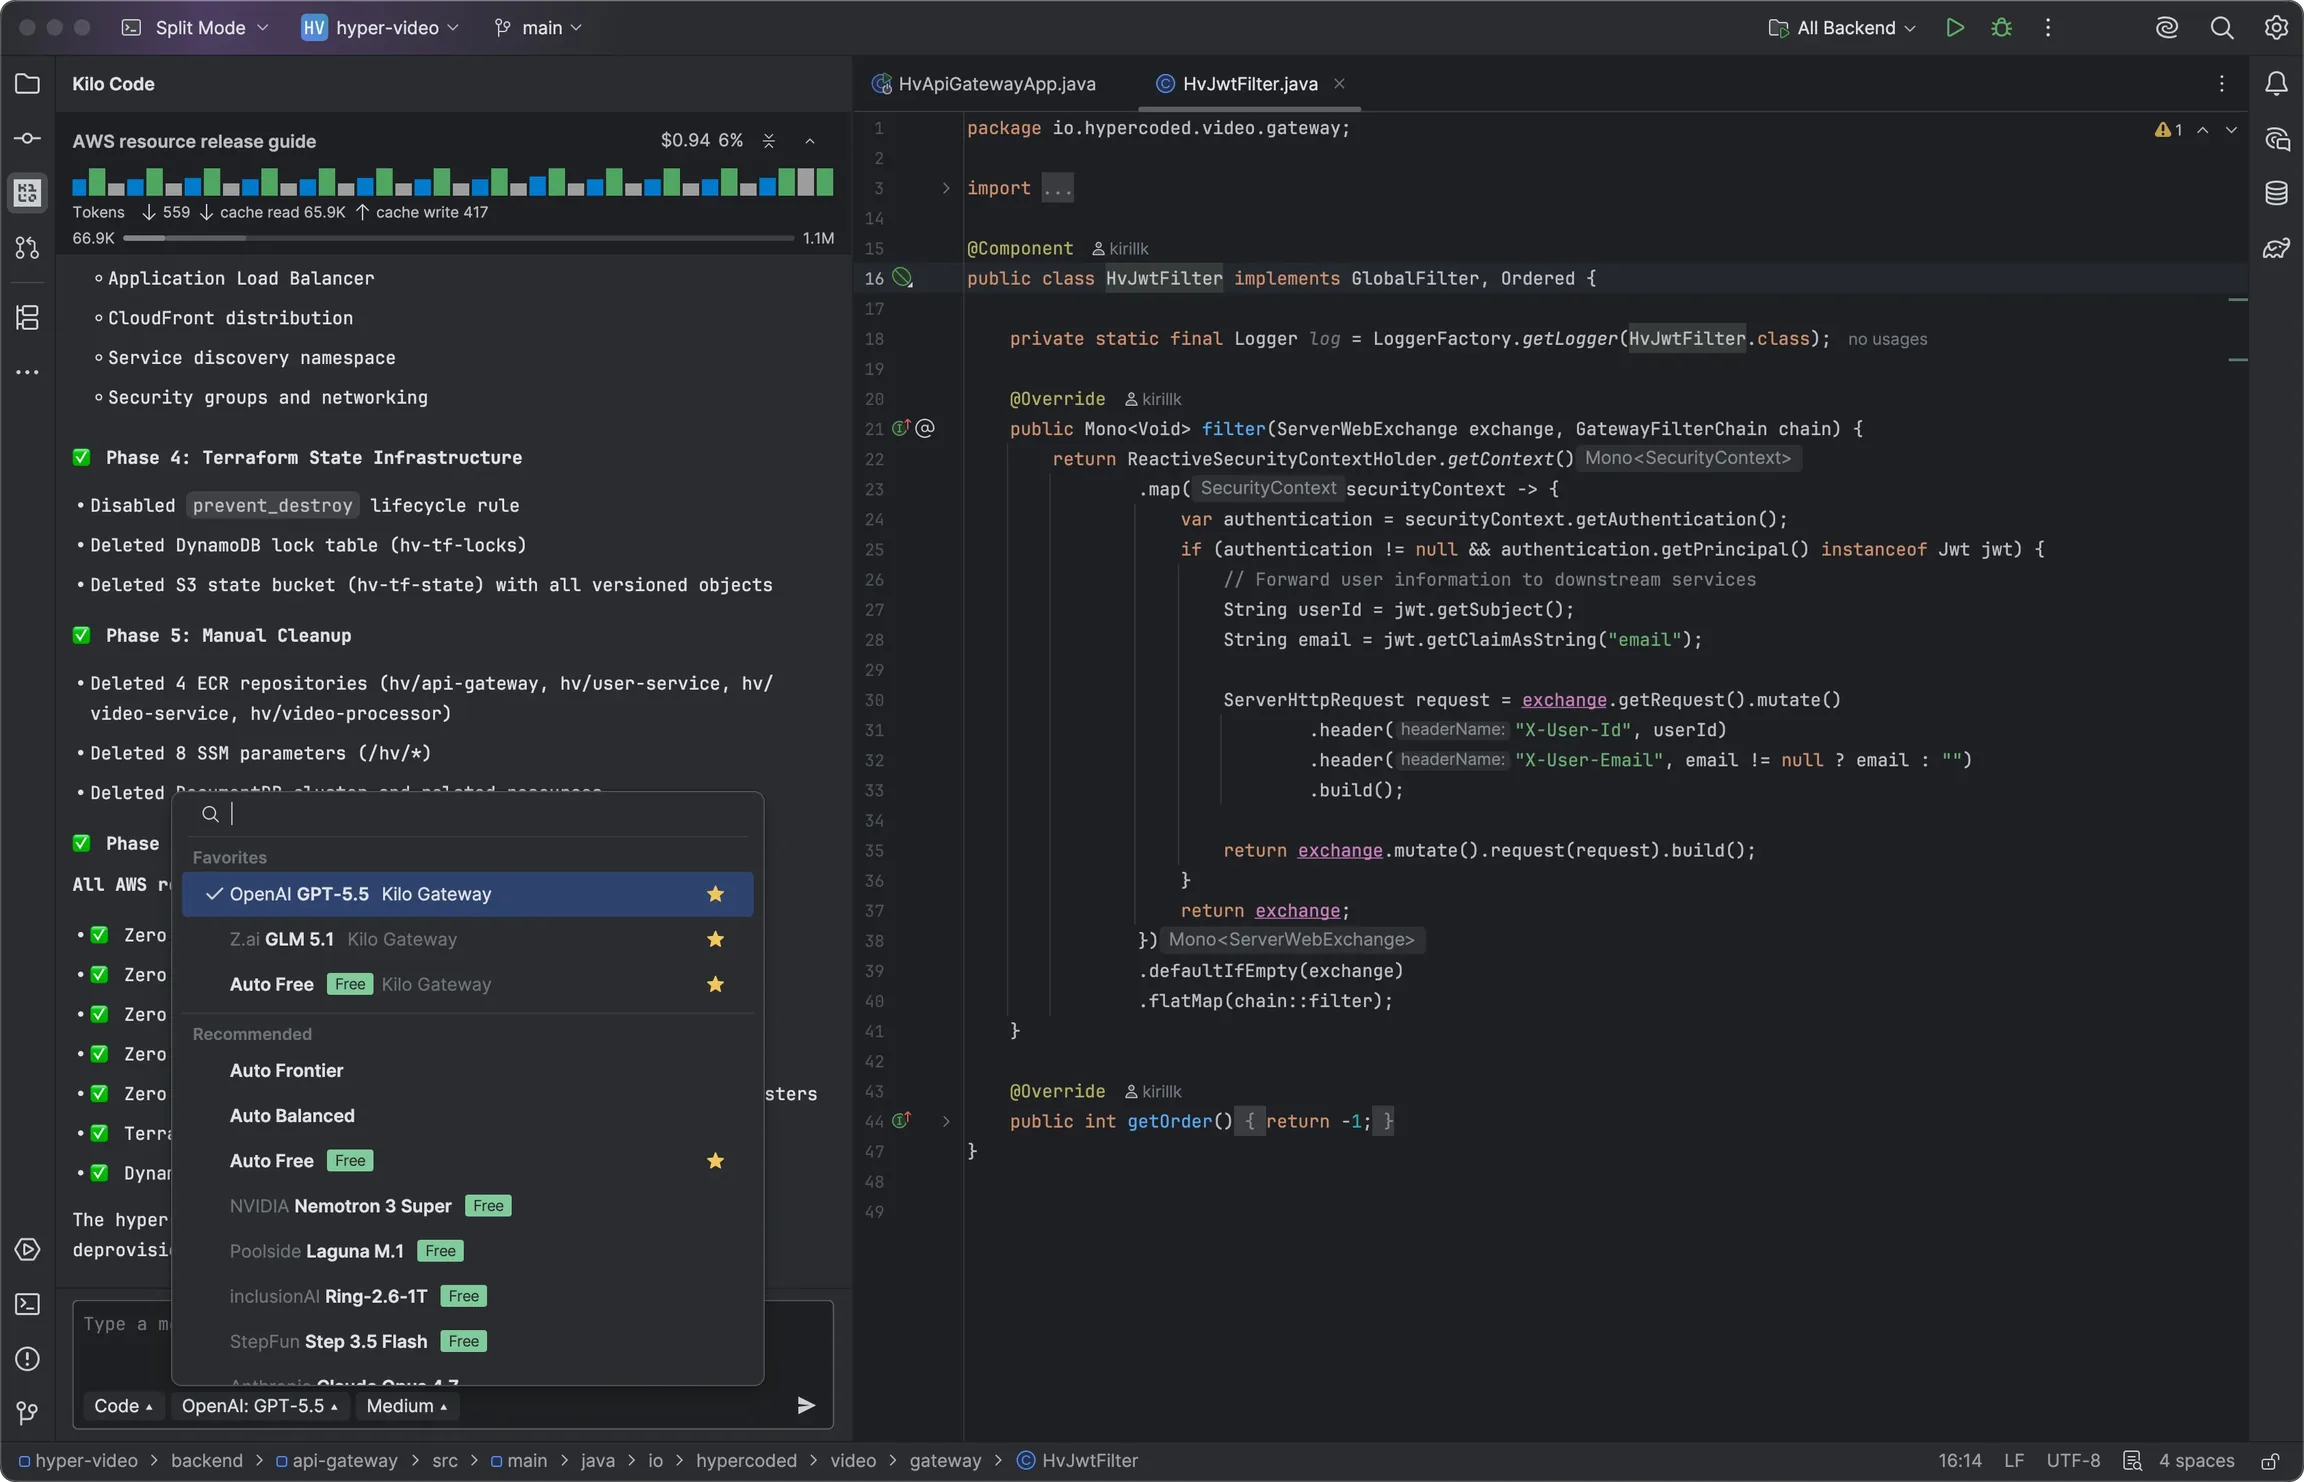This screenshot has width=2304, height=1482.
Task: Click the context usage progress bar
Action: (459, 238)
